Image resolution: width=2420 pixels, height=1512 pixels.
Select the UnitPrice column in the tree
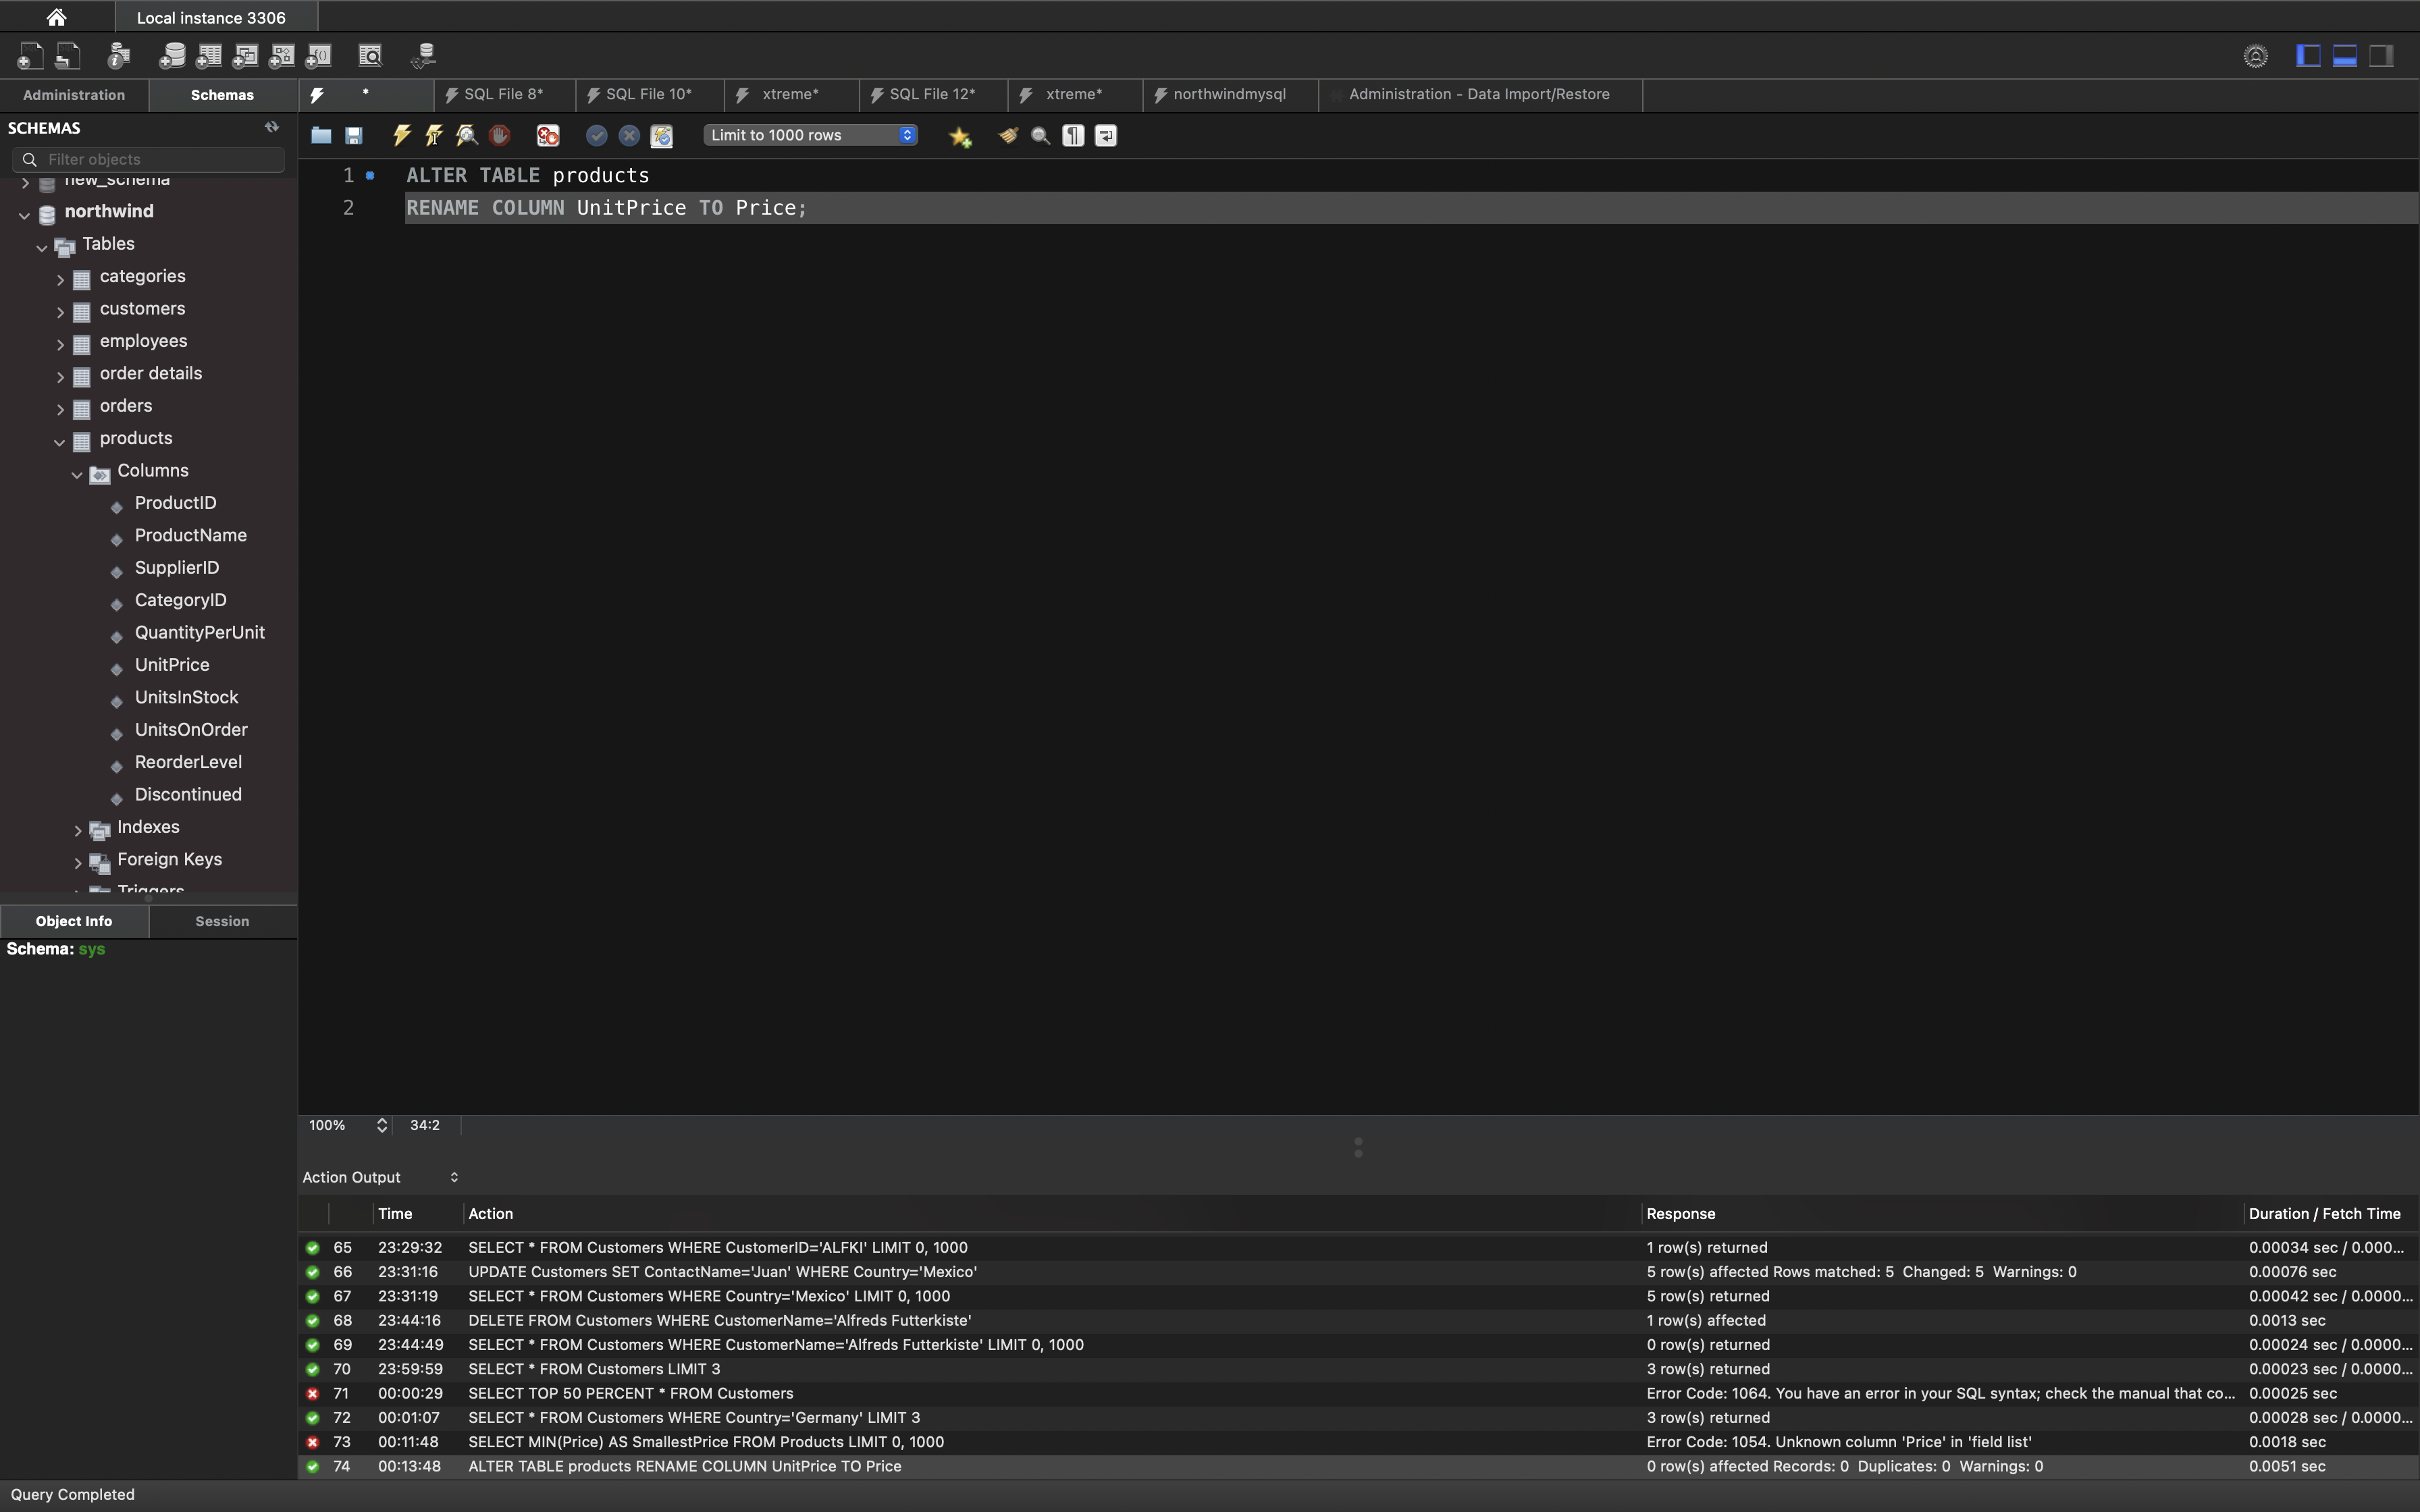pos(172,665)
